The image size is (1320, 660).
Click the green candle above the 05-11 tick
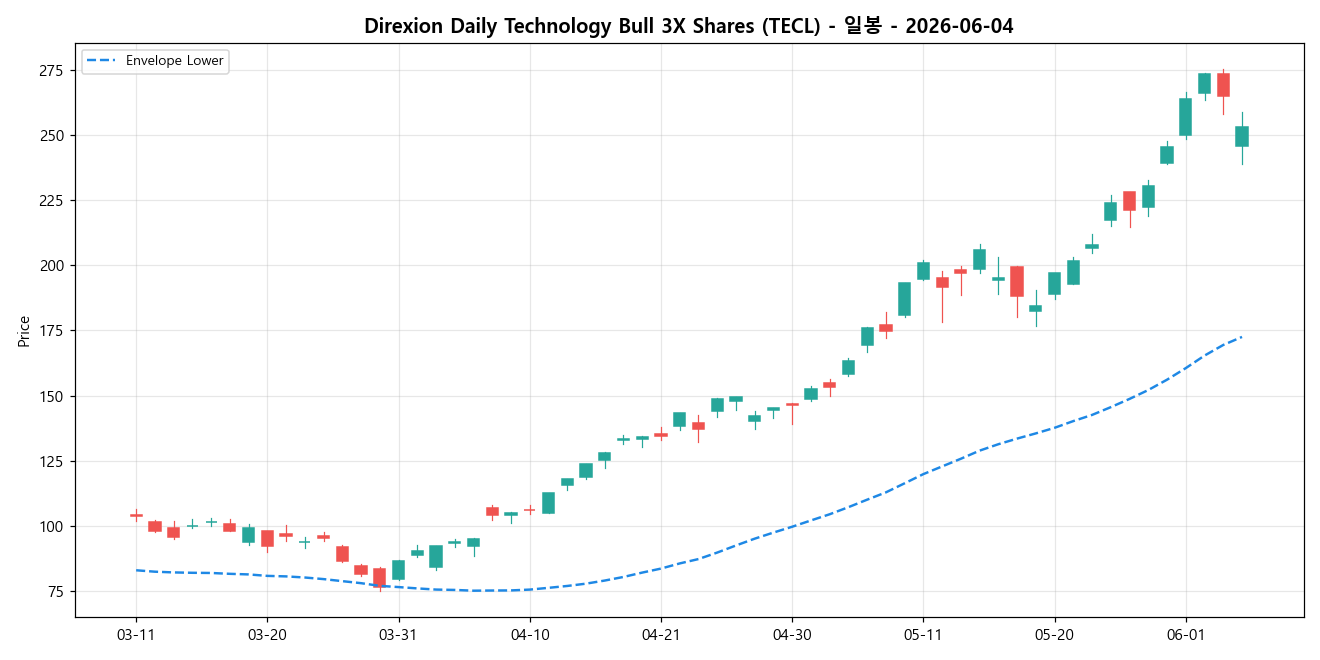[x=923, y=271]
